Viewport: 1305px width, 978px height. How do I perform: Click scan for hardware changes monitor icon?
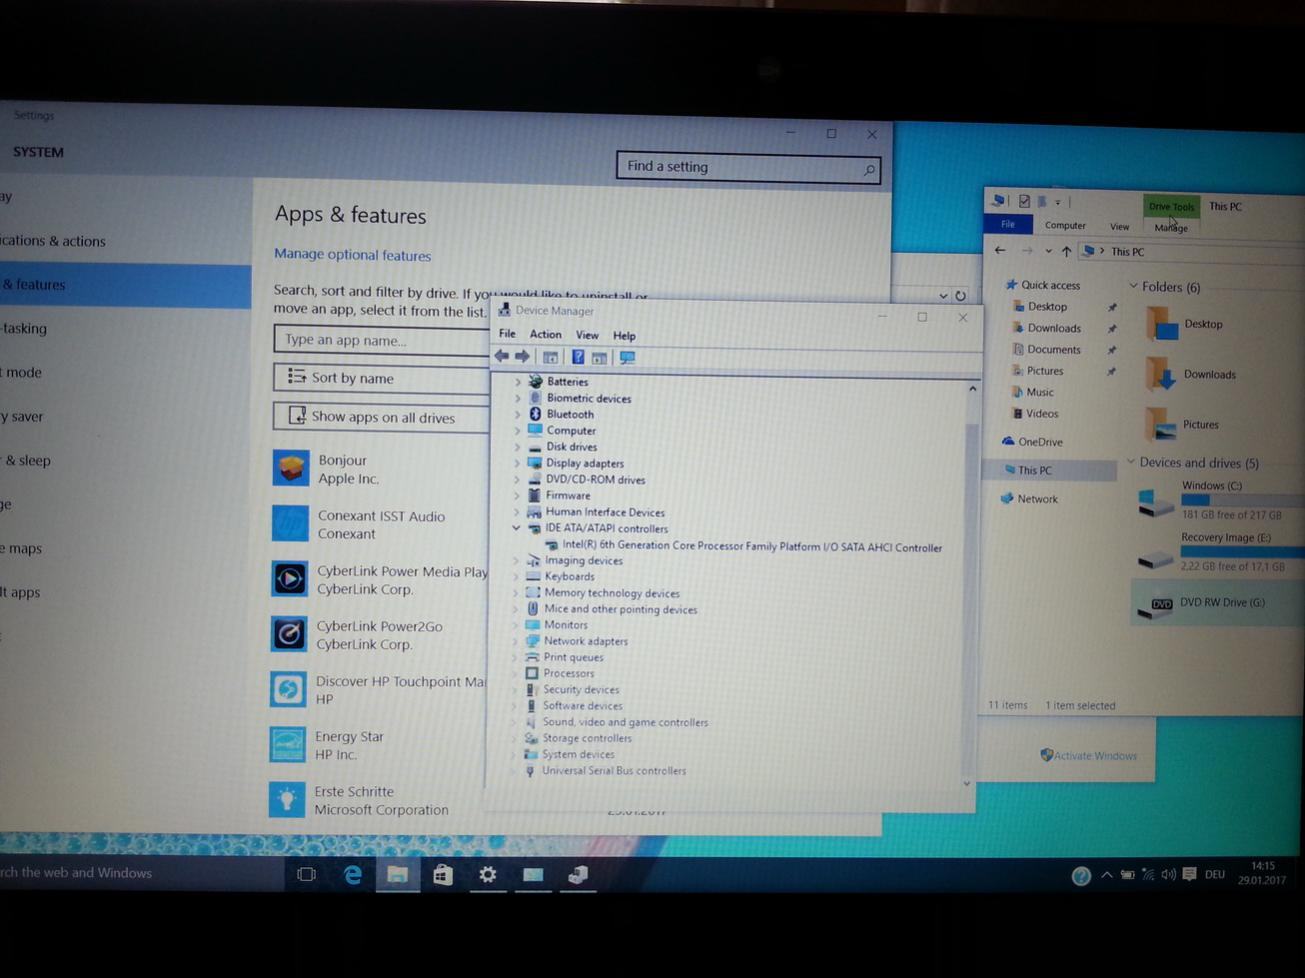click(x=627, y=357)
